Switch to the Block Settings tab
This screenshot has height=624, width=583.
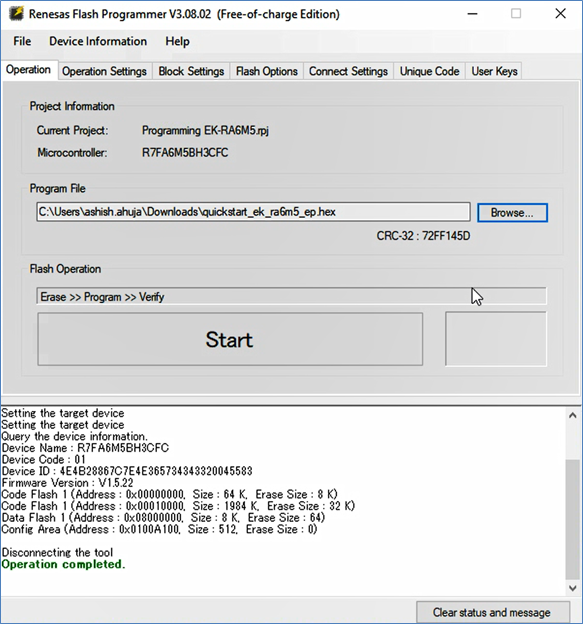tap(191, 71)
